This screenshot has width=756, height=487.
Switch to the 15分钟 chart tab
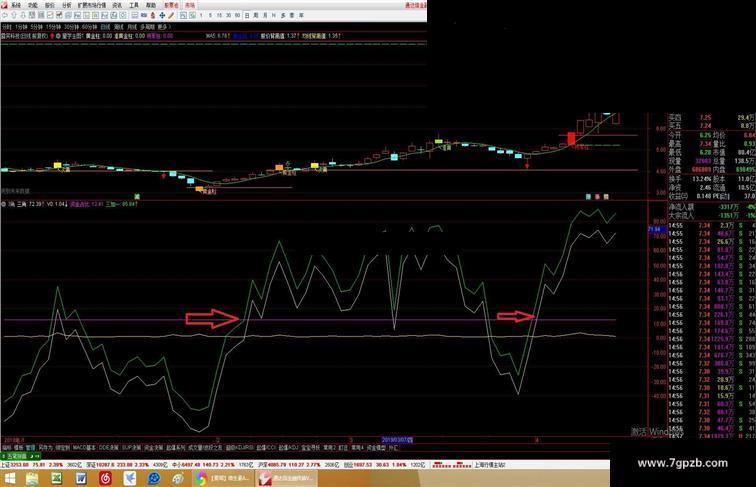tap(52, 27)
